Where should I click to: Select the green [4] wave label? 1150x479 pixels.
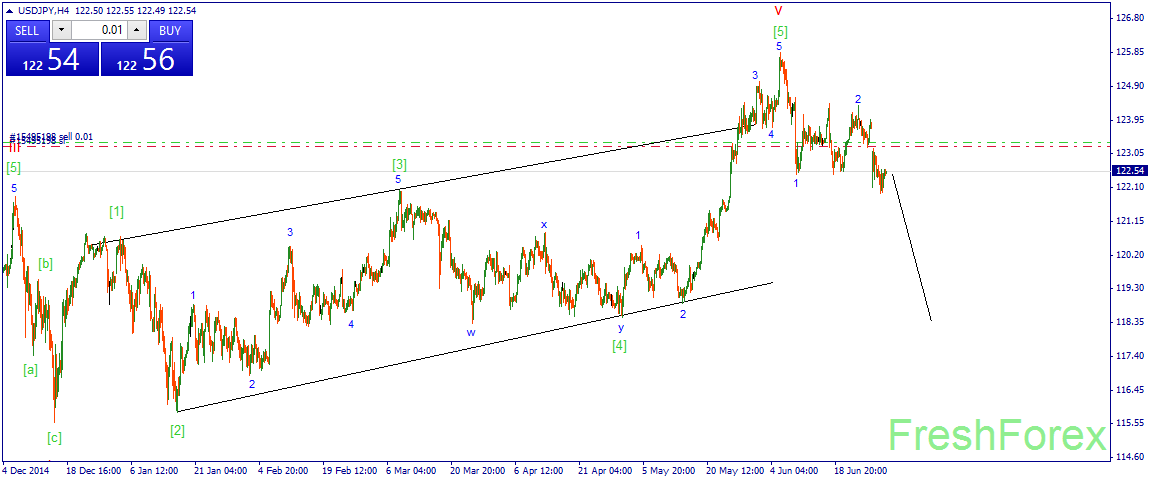tap(620, 345)
